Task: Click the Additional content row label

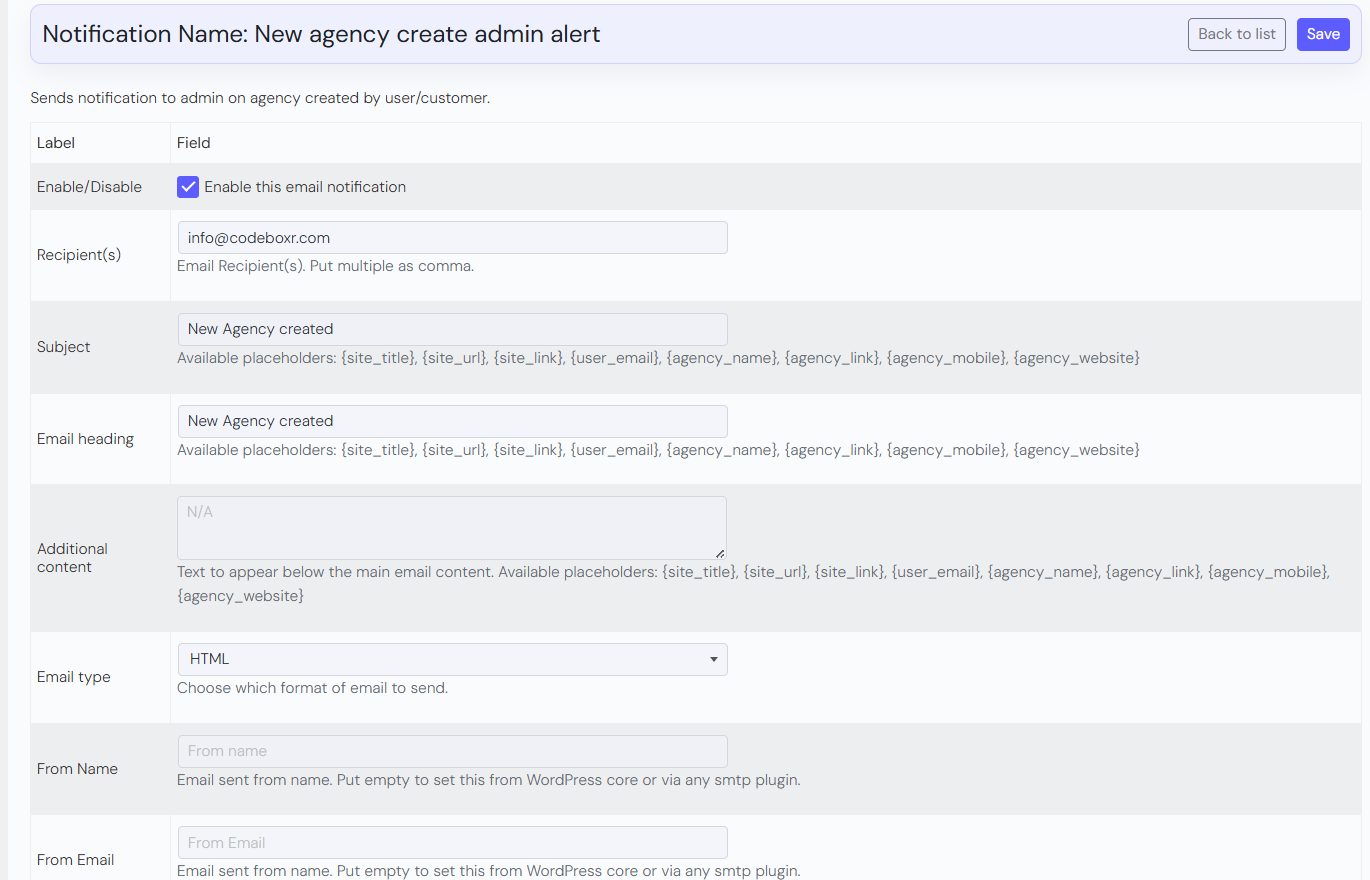Action: pos(72,558)
